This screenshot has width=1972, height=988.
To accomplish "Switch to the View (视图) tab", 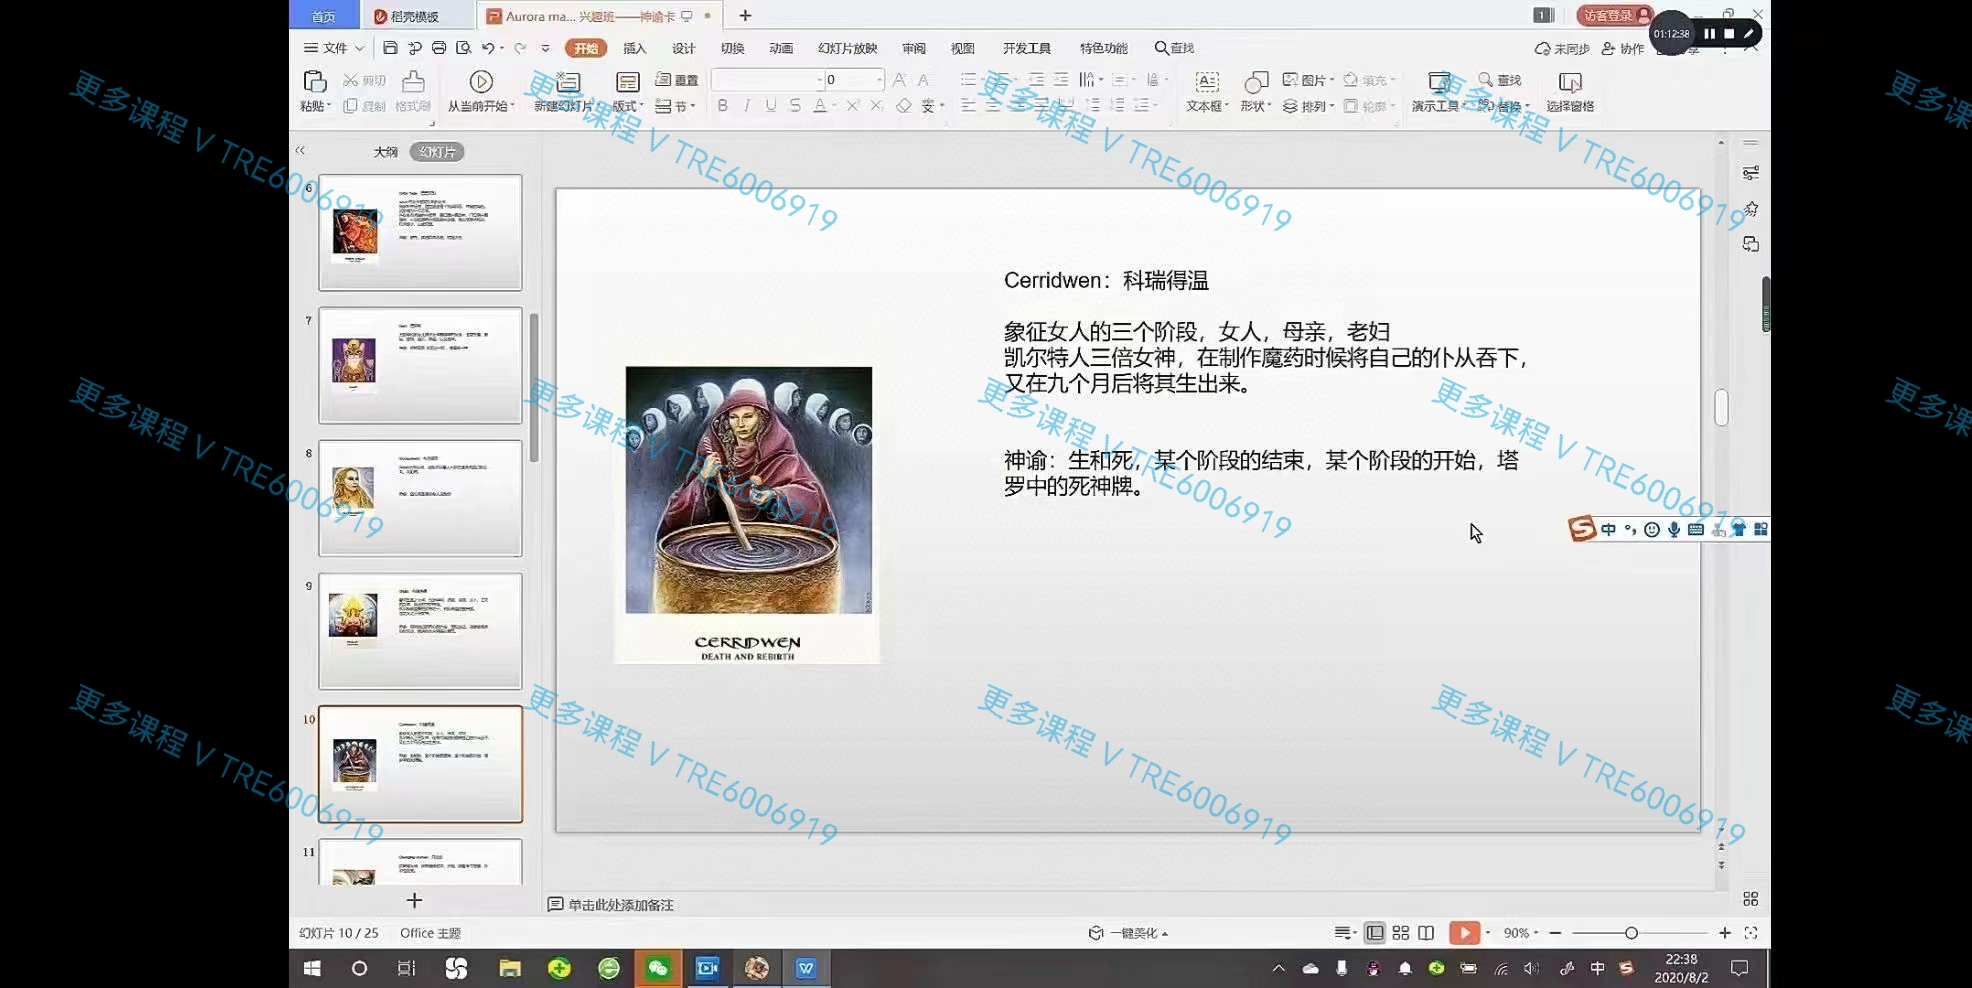I will coord(963,48).
